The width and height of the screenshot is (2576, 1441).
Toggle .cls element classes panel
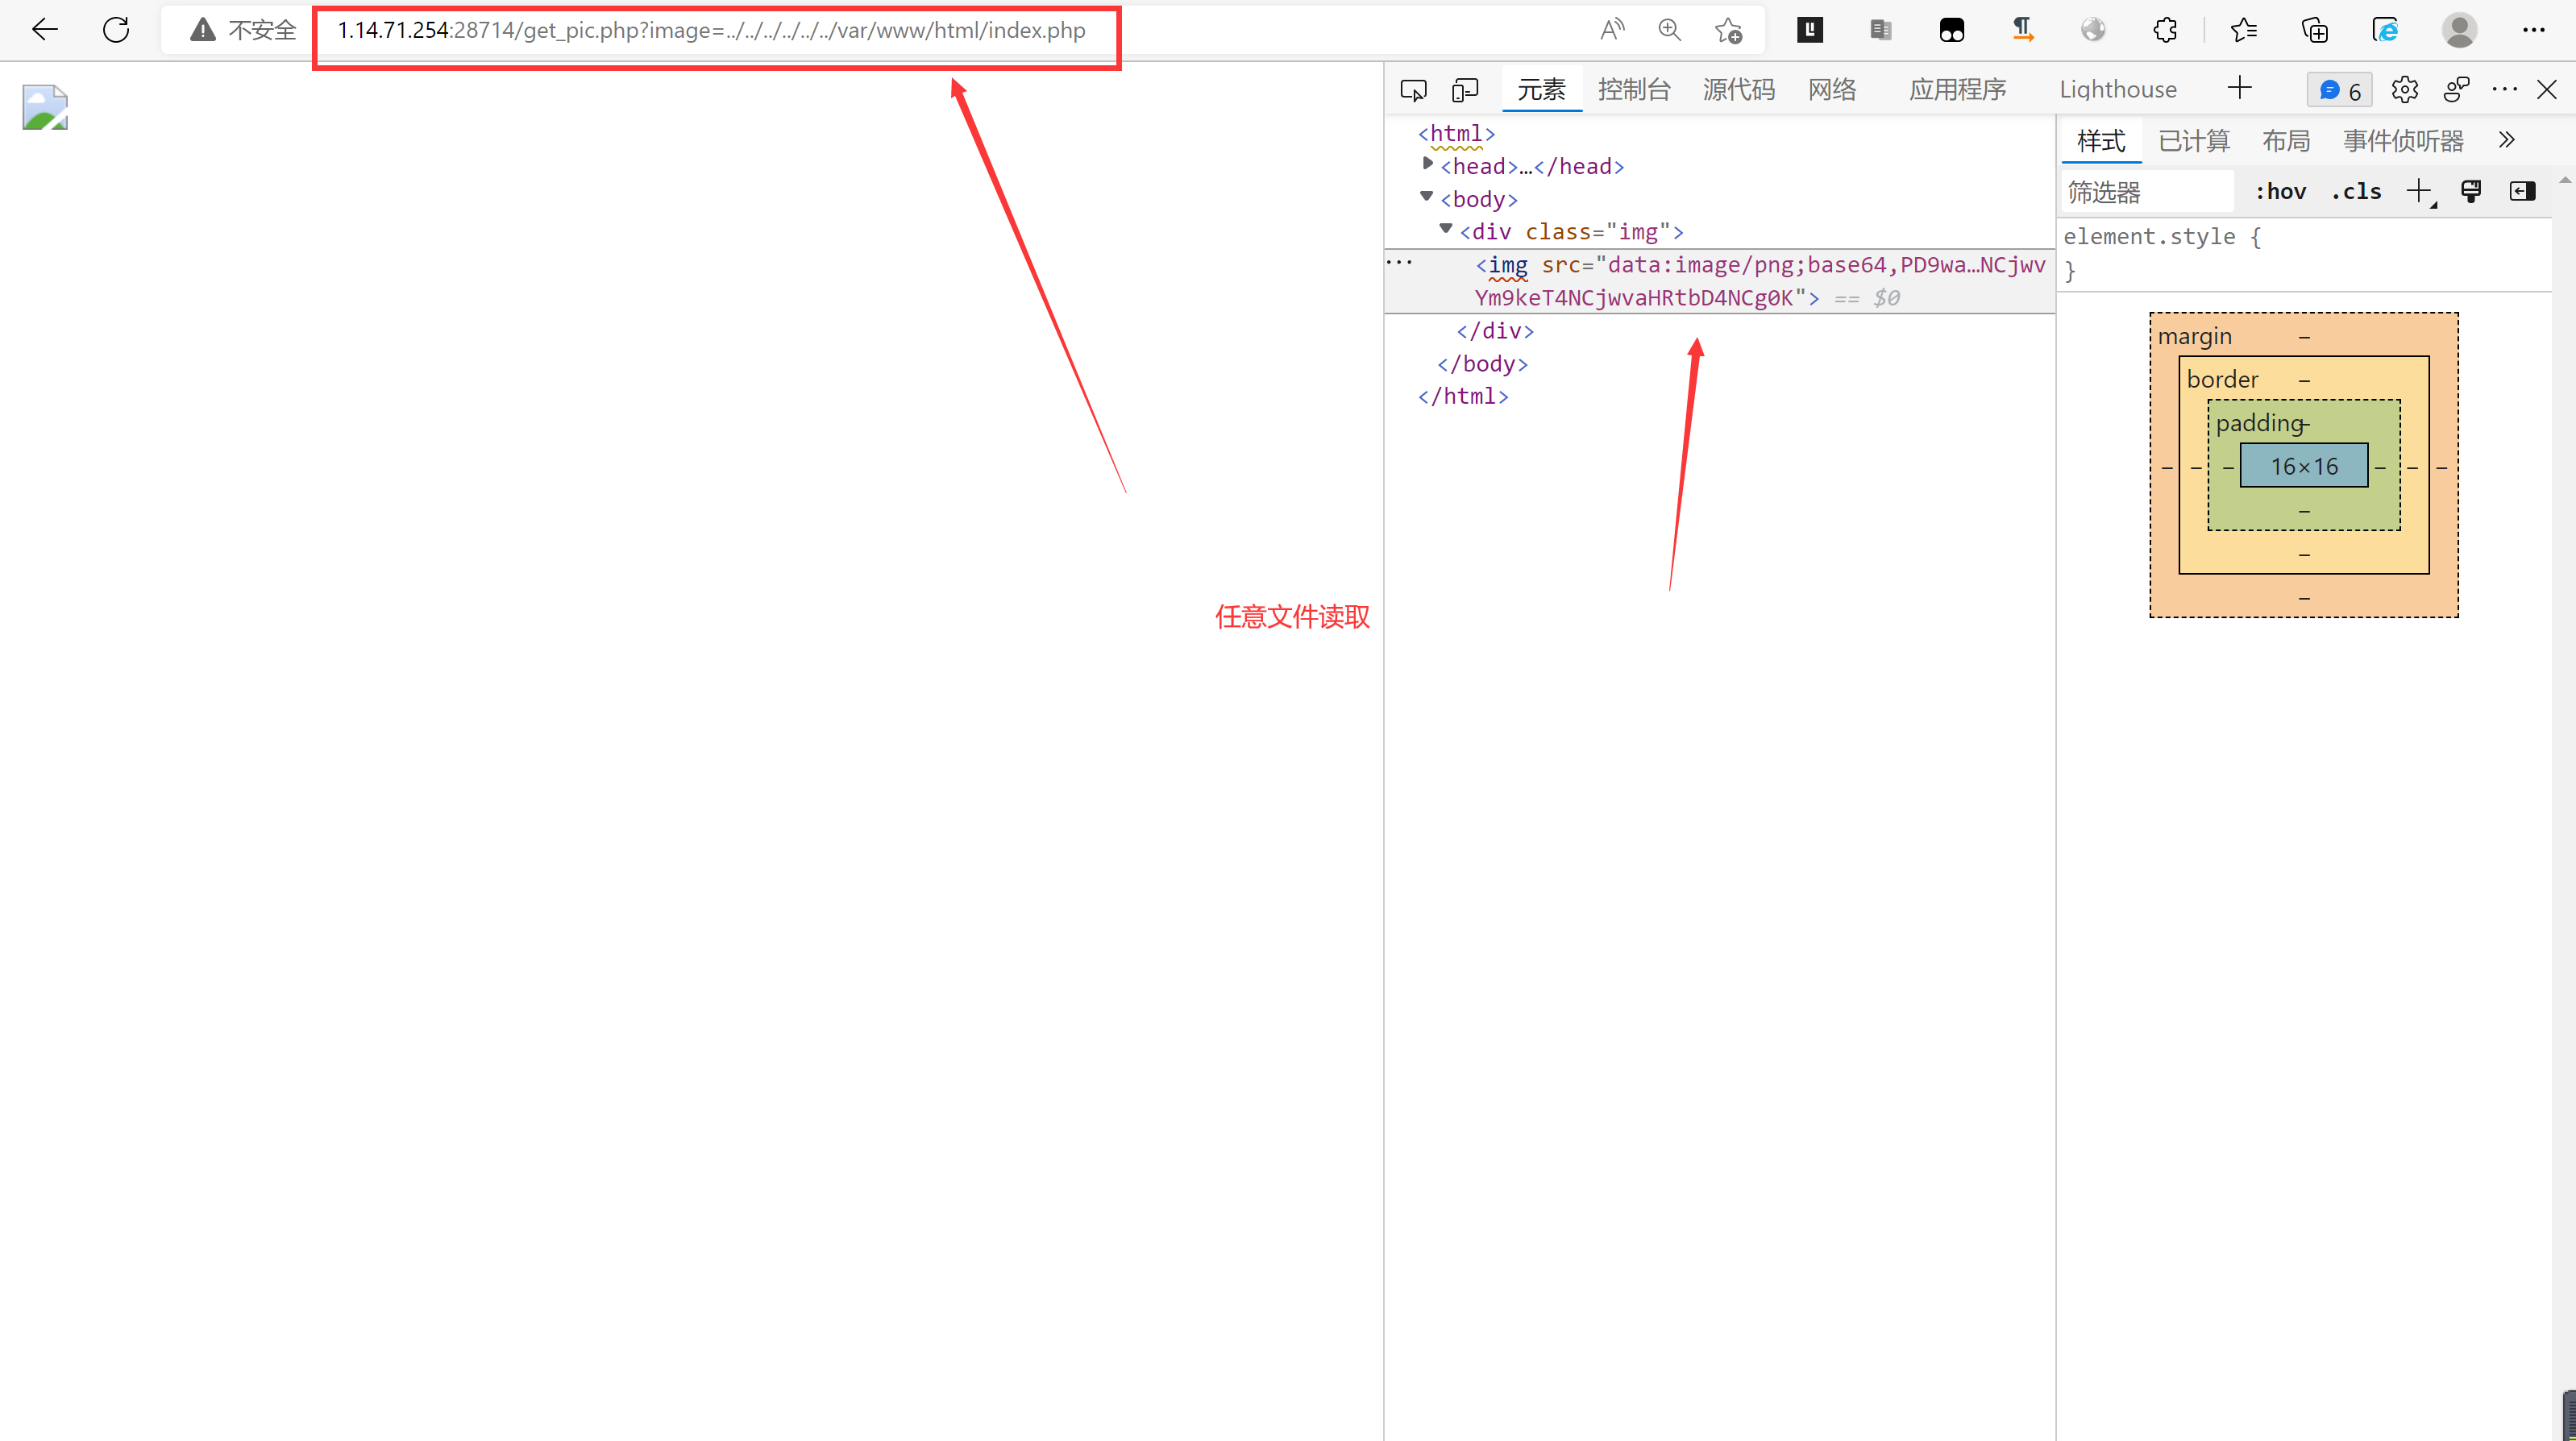2356,191
